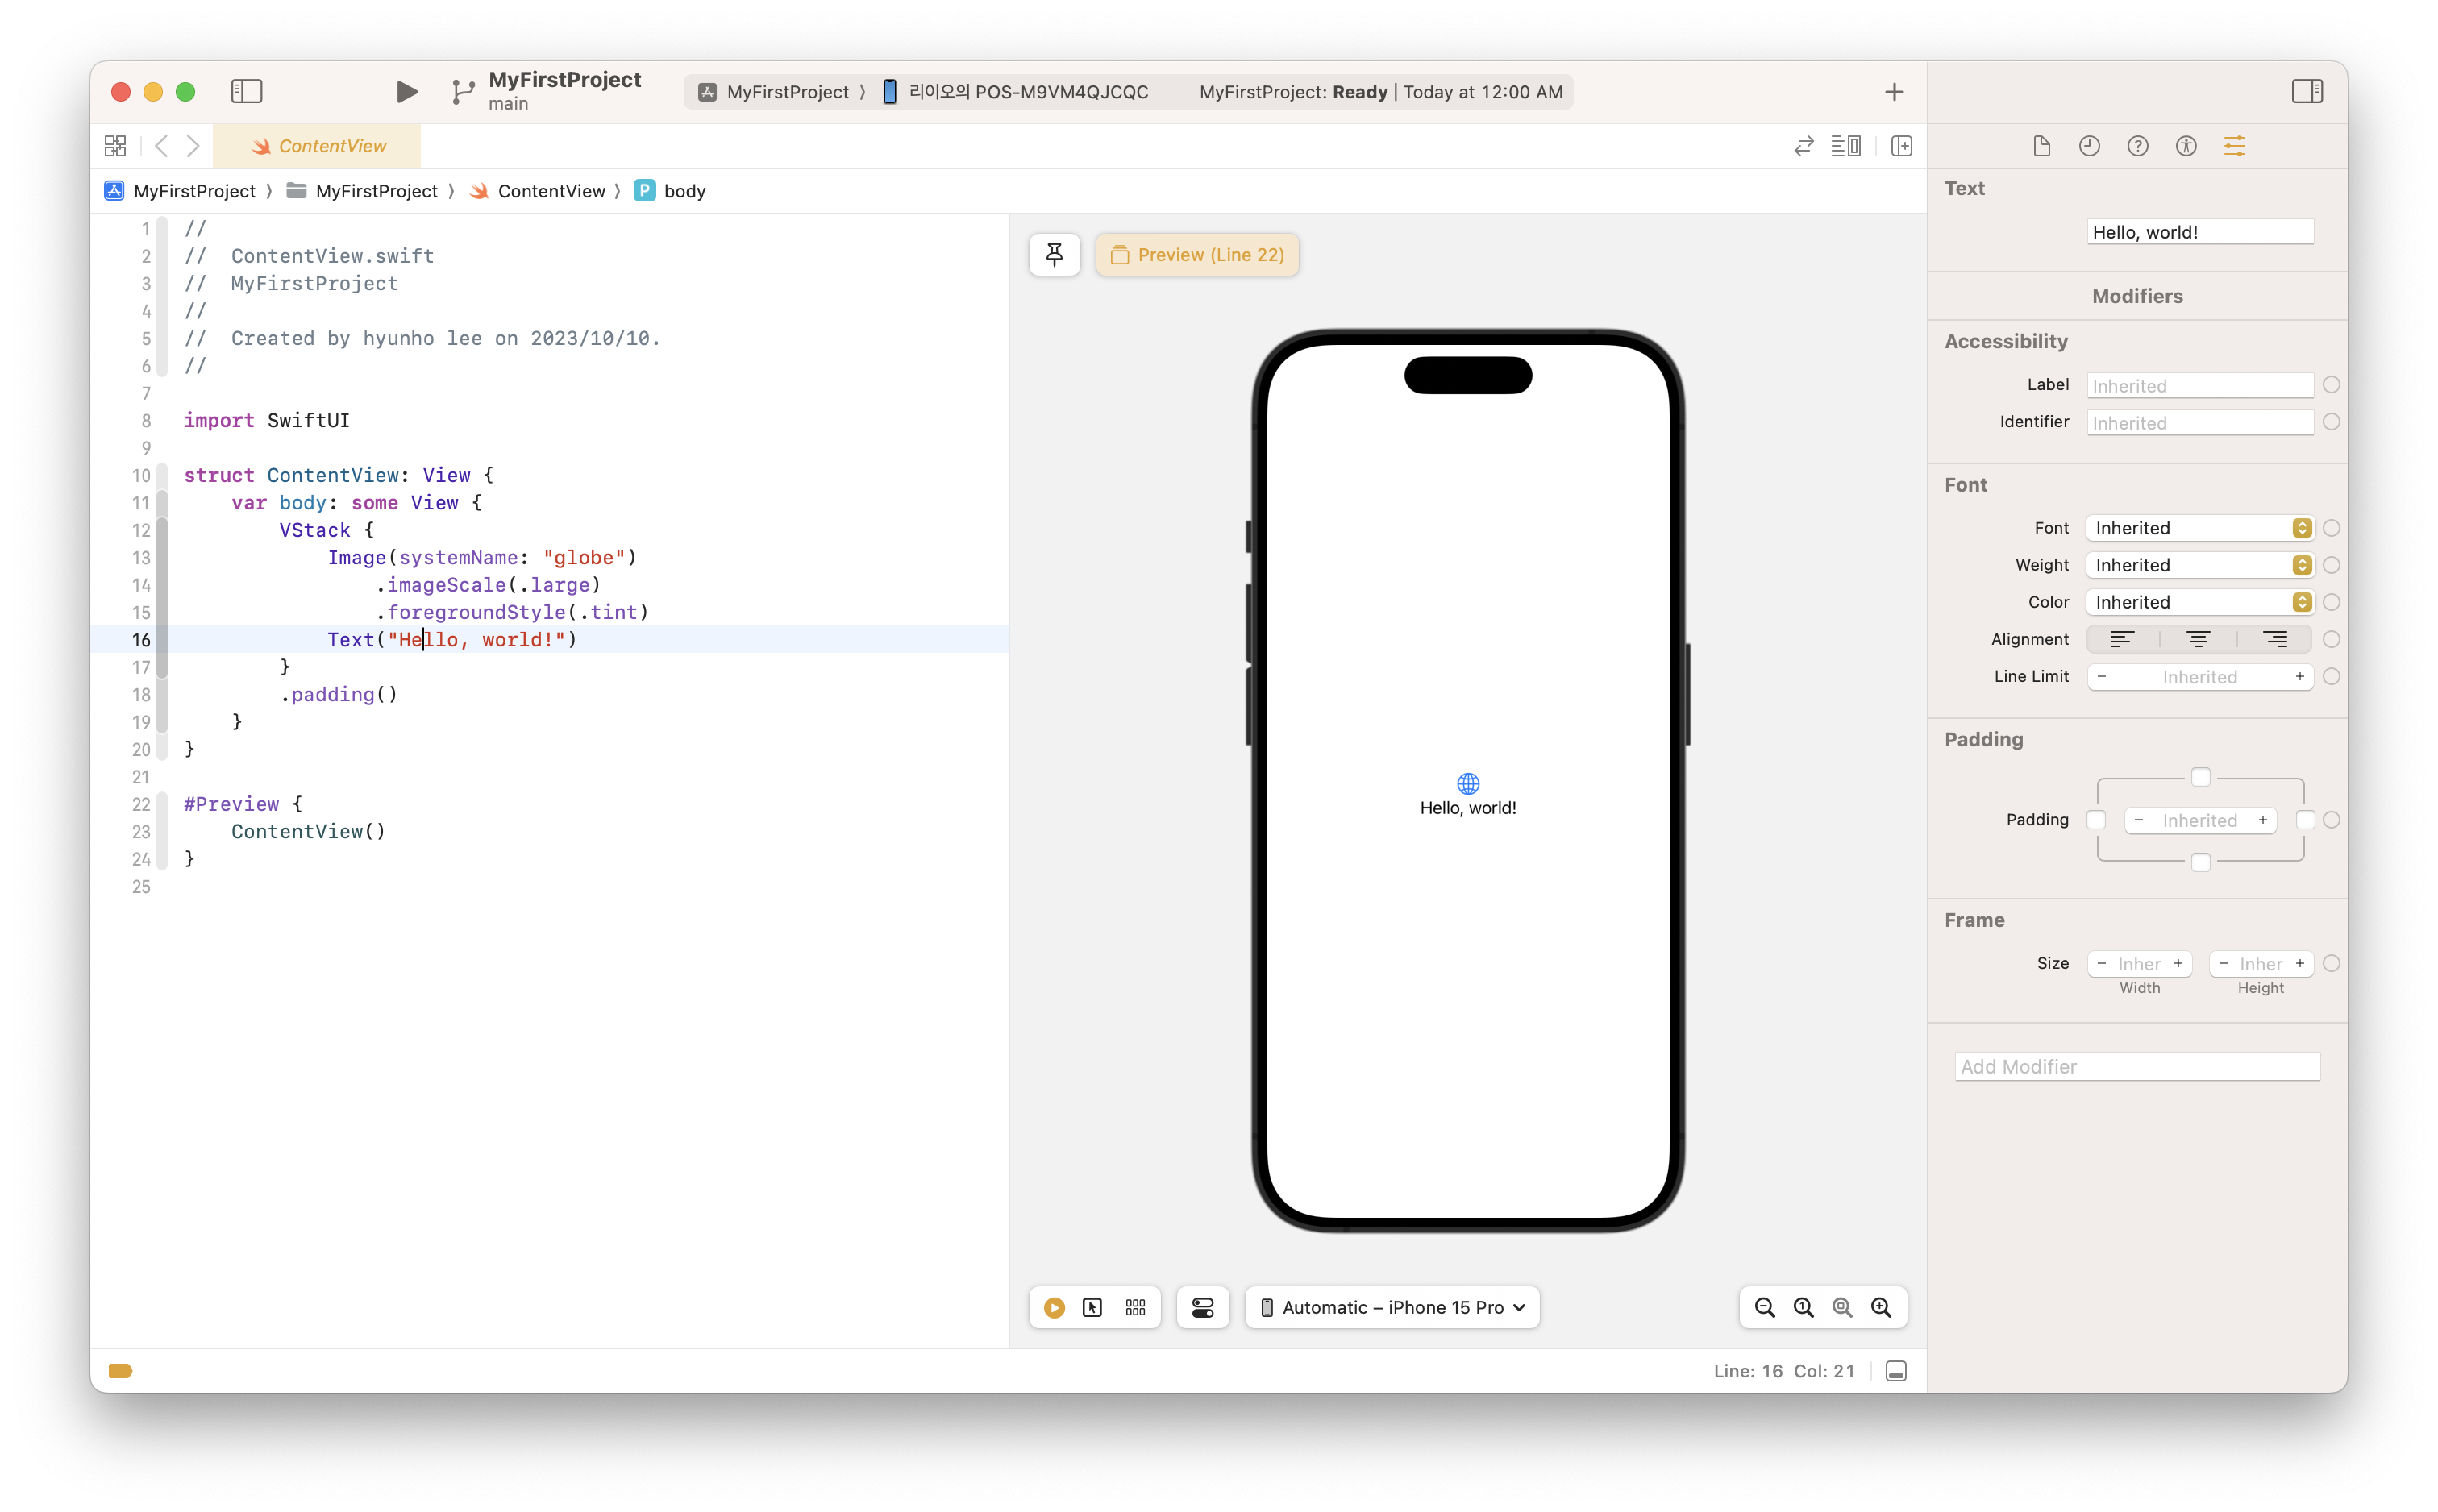Open the Quick Help inspector tab
Screen dimensions: 2438x1512
[x=2137, y=146]
